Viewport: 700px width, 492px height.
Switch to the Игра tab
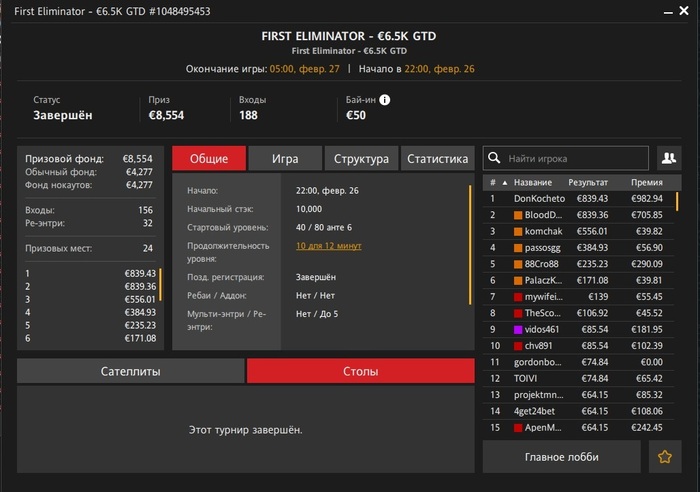pos(285,158)
